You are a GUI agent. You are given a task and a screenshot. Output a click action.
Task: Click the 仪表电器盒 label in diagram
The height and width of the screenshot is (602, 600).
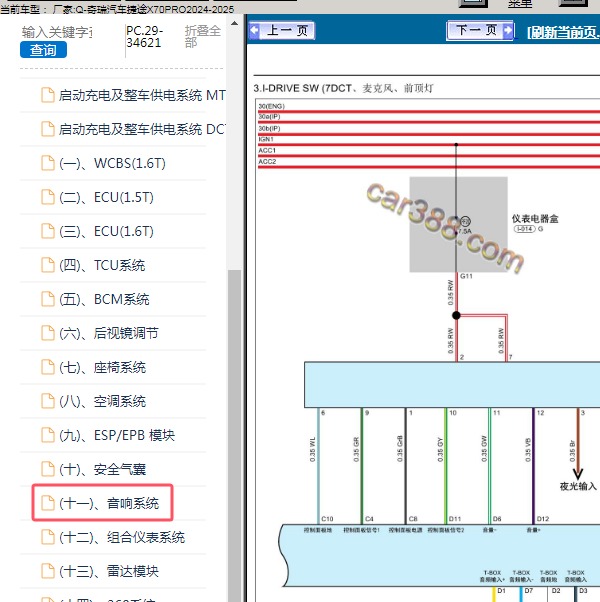[x=535, y=219]
